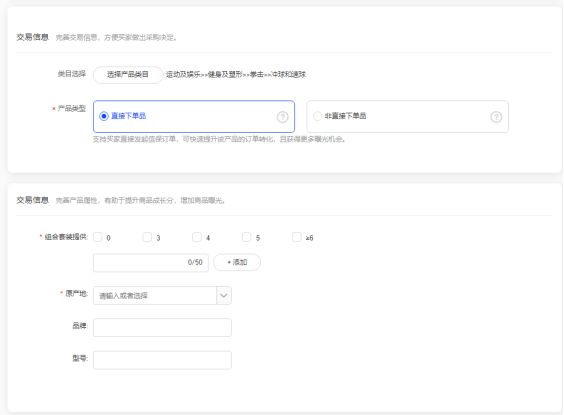Click the 选择产品类目 button
This screenshot has width=564, height=415.
[128, 75]
